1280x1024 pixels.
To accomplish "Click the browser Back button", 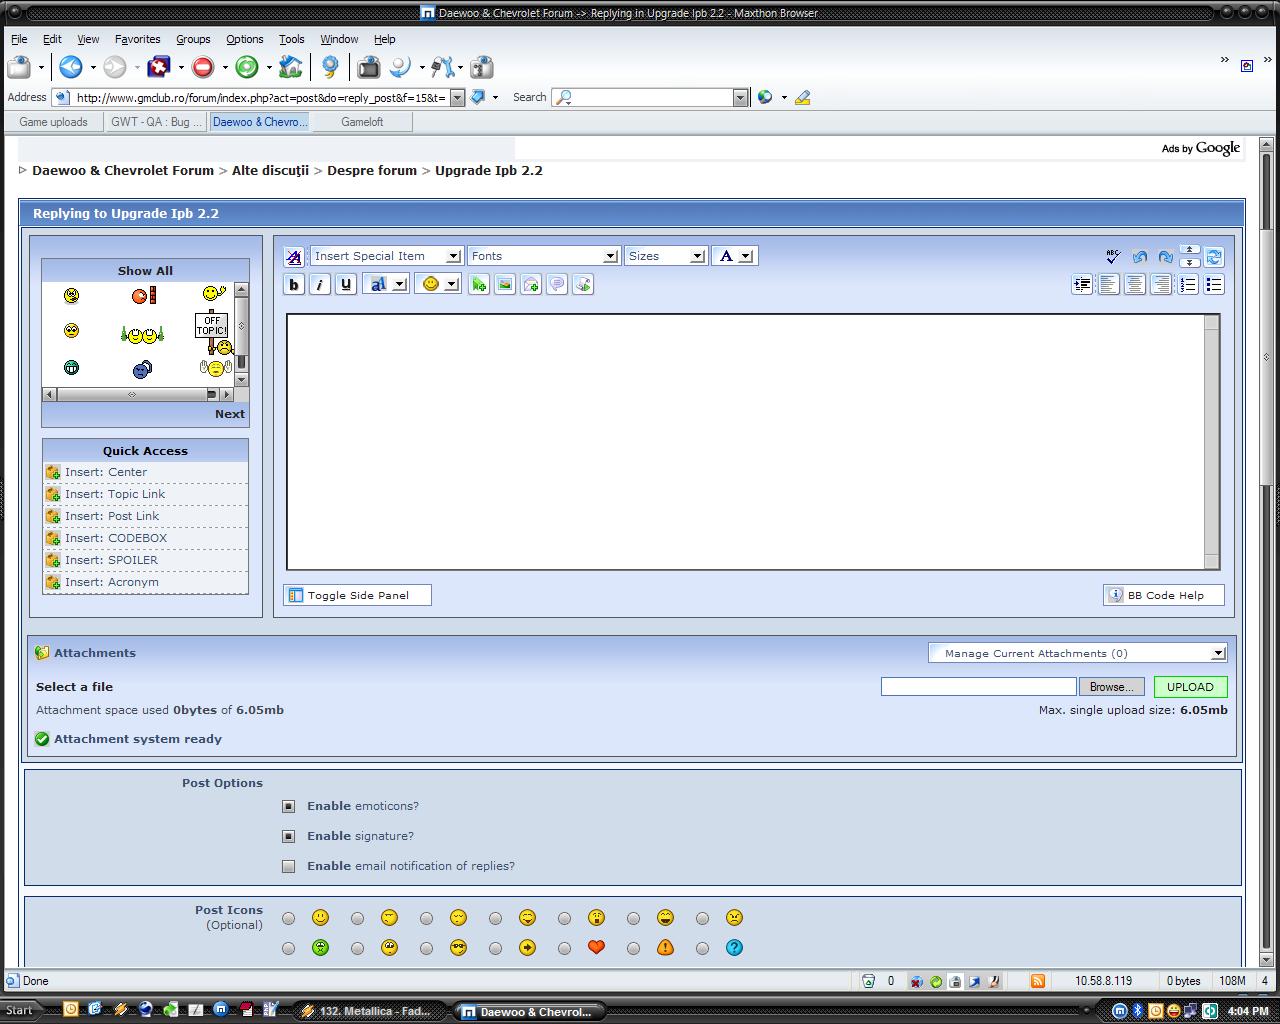I will pyautogui.click(x=70, y=67).
